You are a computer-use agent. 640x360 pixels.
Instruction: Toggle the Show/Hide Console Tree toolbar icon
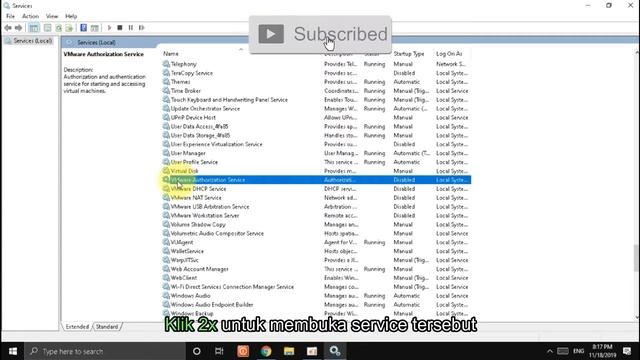point(34,28)
